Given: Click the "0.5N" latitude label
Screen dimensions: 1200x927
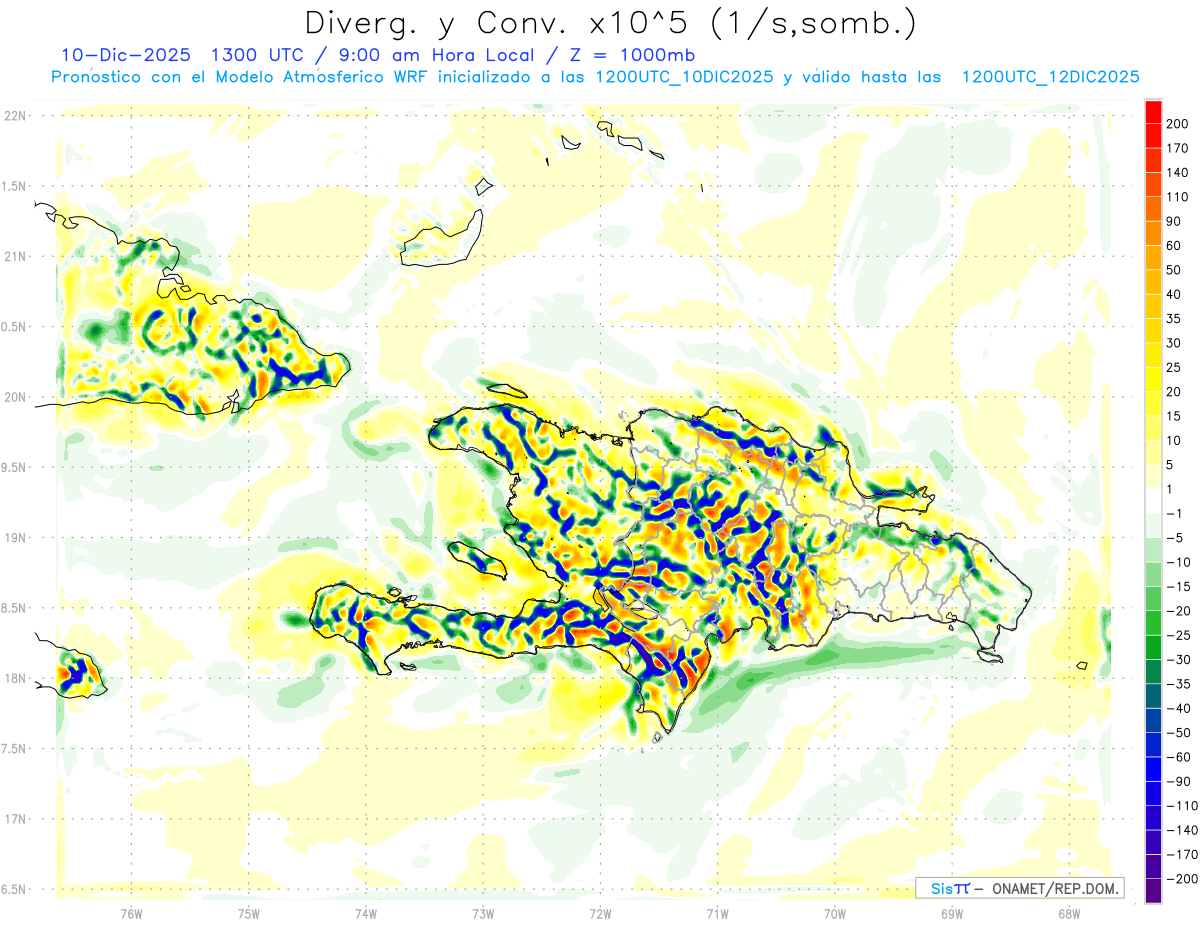Looking at the screenshot, I should point(15,327).
